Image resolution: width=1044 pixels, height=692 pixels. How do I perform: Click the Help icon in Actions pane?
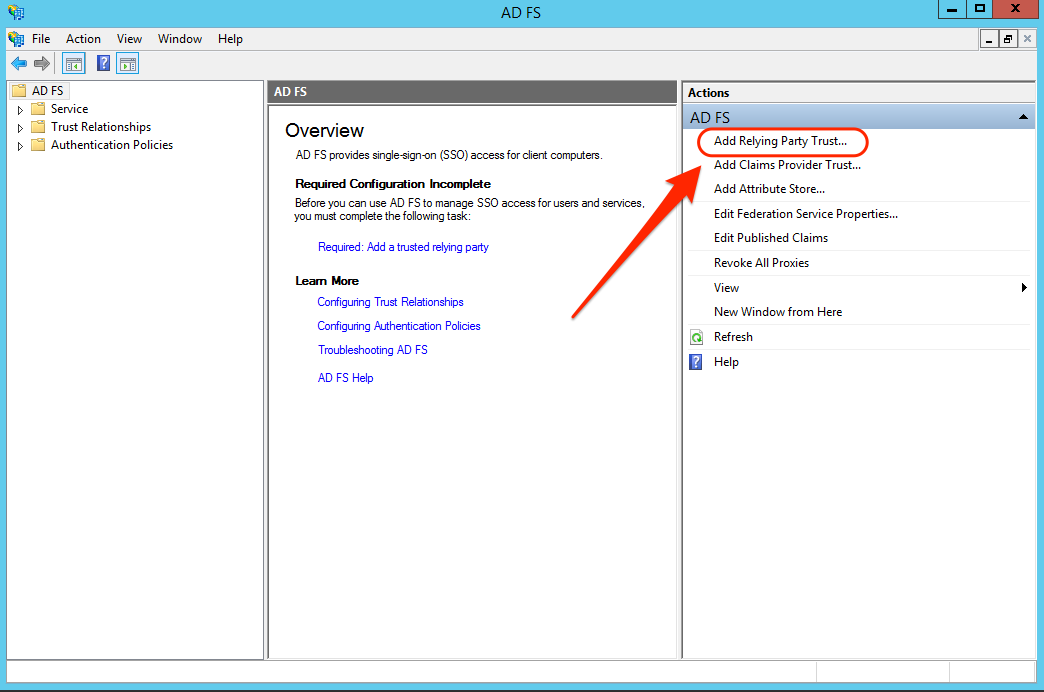[x=696, y=362]
